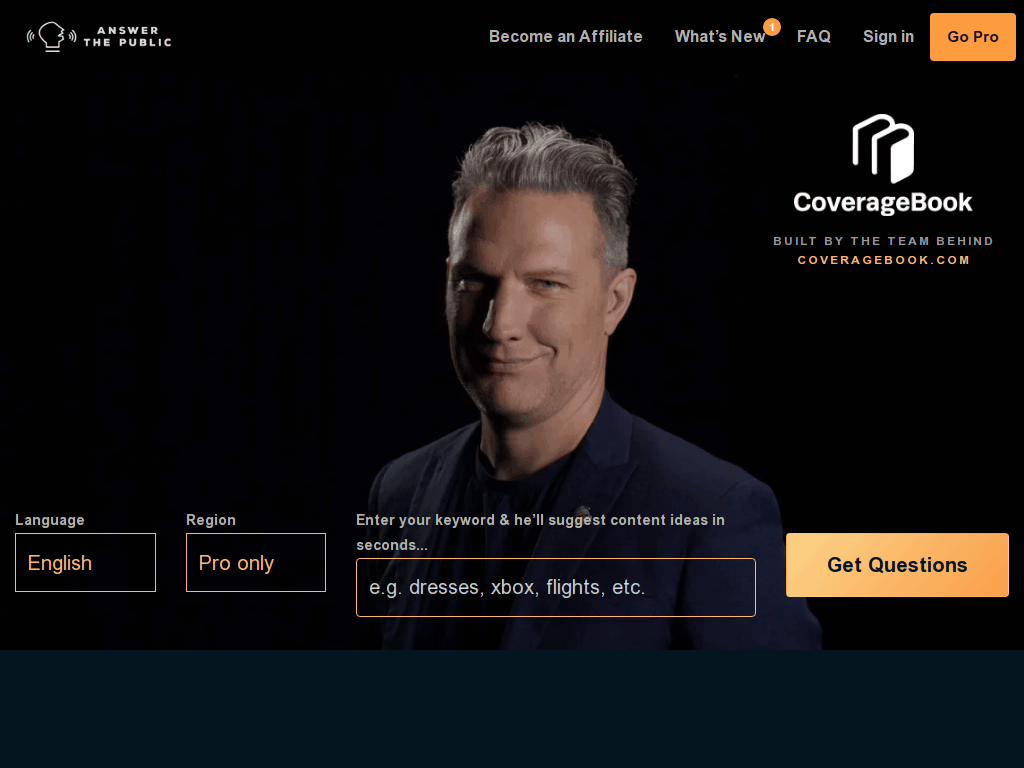Click the Region field label

pyautogui.click(x=211, y=520)
